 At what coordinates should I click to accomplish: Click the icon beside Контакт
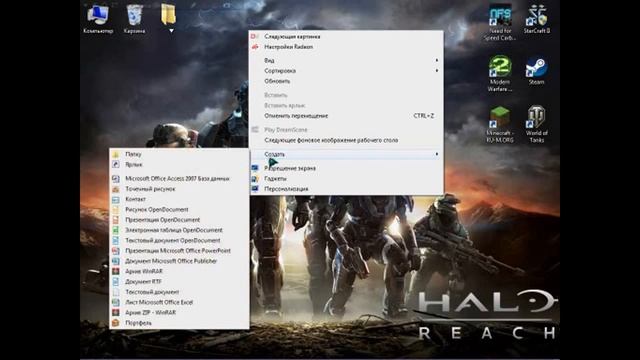pyautogui.click(x=116, y=199)
